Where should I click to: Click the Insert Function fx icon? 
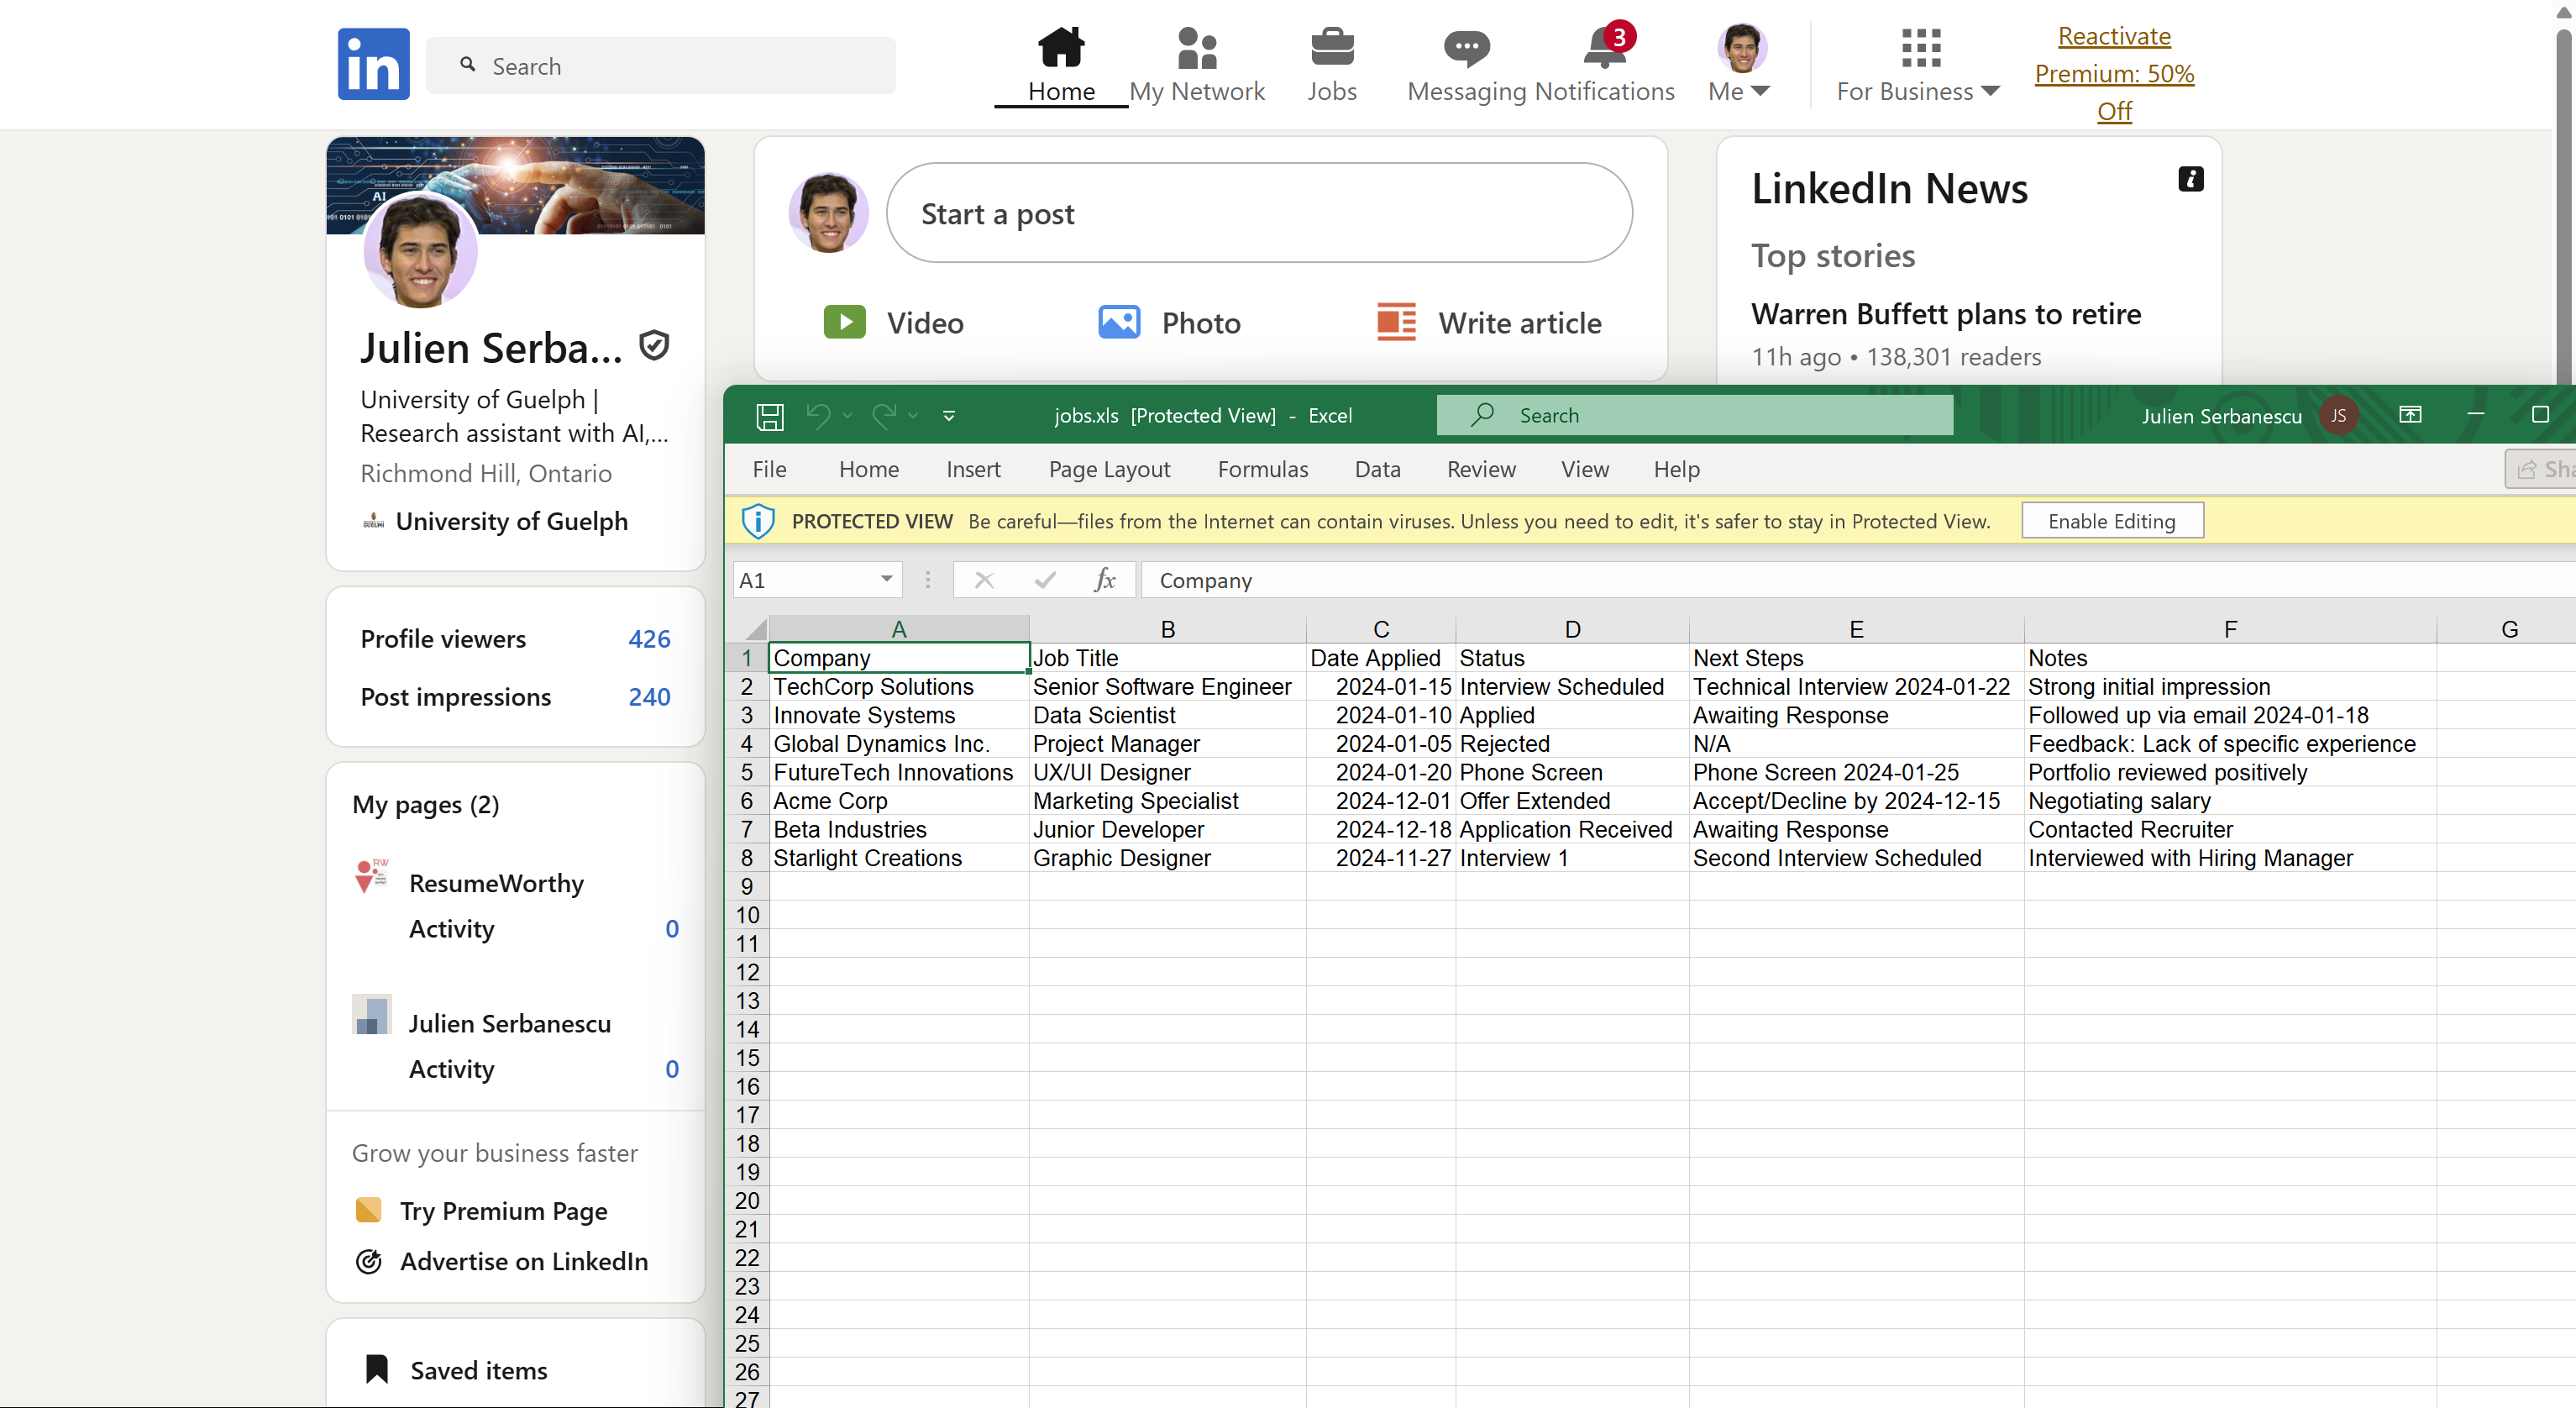[1104, 580]
